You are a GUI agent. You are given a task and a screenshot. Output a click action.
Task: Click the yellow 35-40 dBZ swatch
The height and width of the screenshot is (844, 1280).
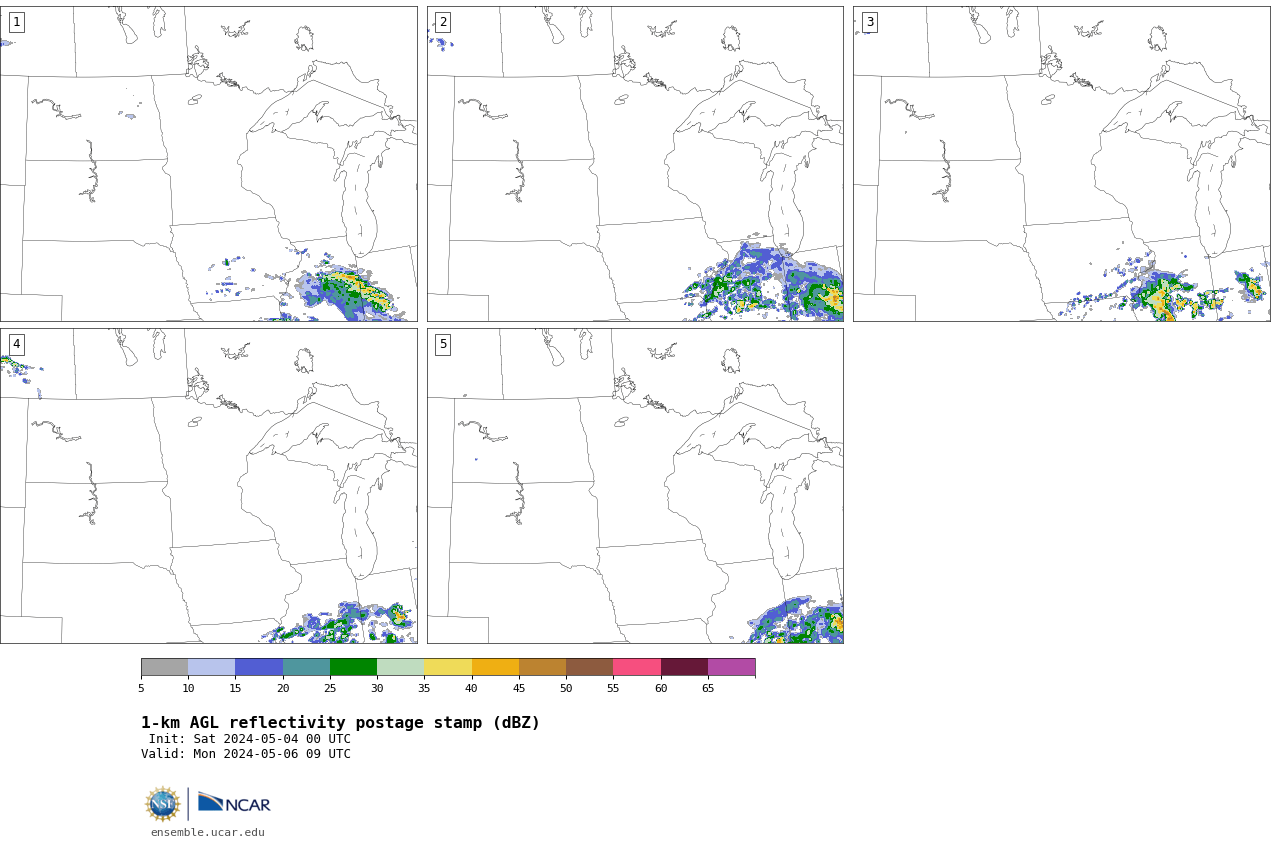click(448, 667)
